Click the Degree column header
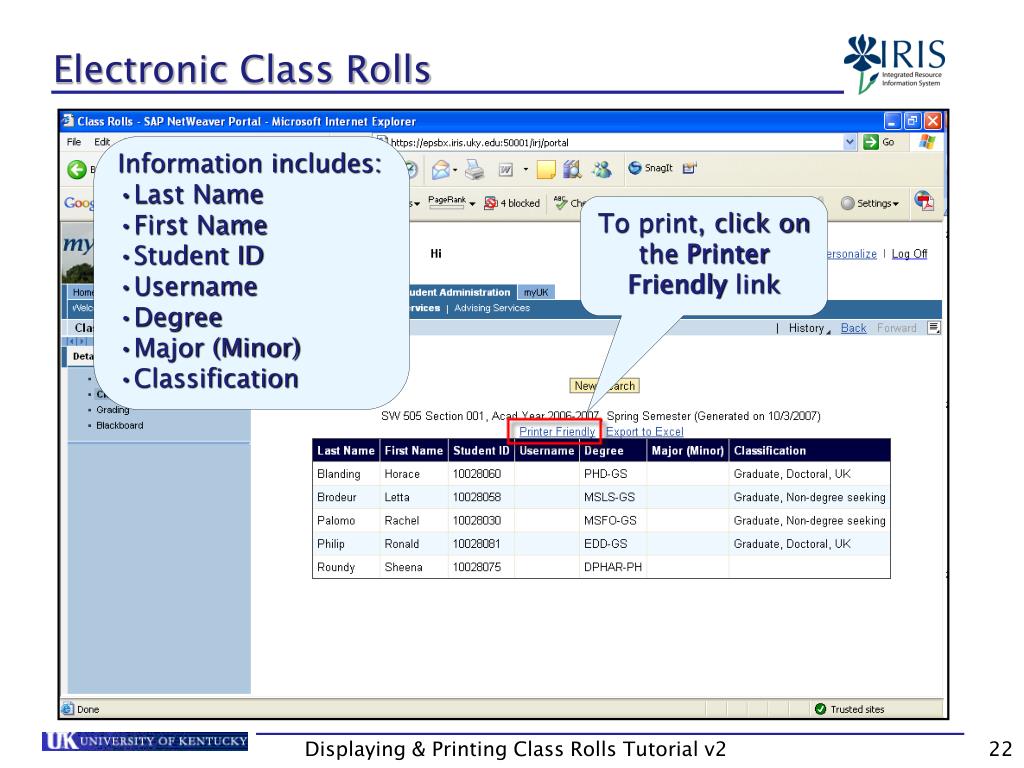Screen dimensions: 1024x768 613,451
